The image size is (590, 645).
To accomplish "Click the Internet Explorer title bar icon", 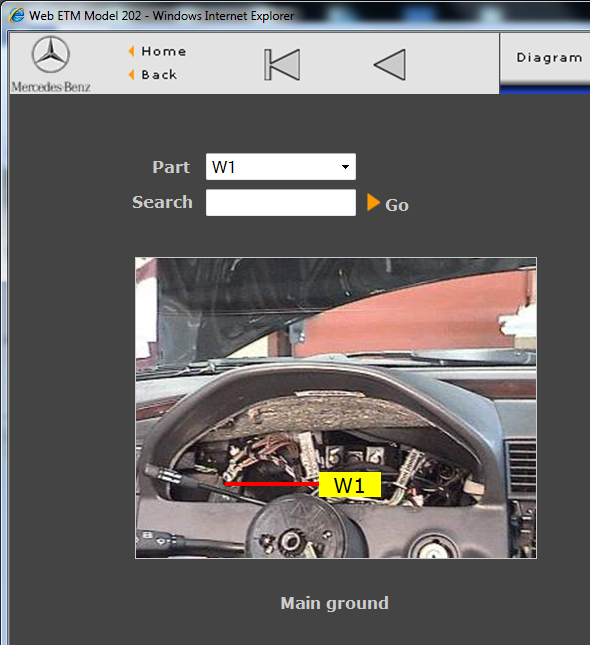I will click(17, 16).
